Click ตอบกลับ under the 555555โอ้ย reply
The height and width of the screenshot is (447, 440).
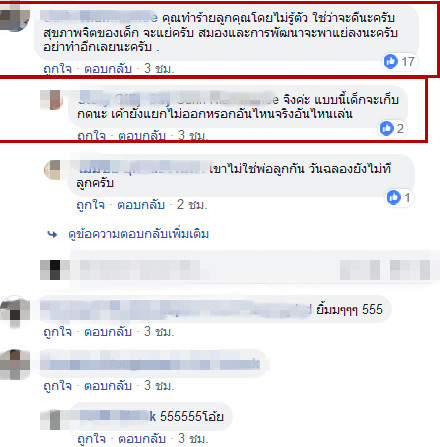(142, 438)
